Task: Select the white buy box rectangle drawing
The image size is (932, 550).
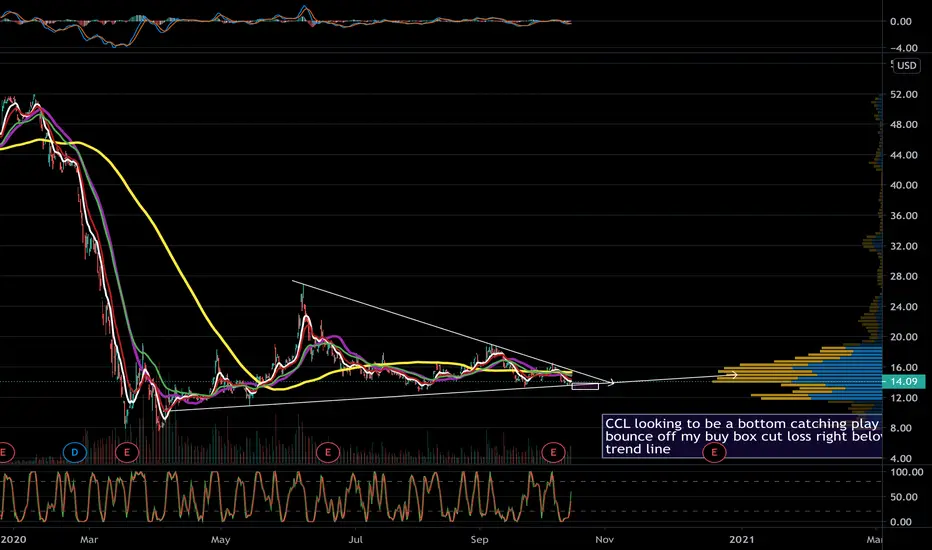Action: coord(585,386)
